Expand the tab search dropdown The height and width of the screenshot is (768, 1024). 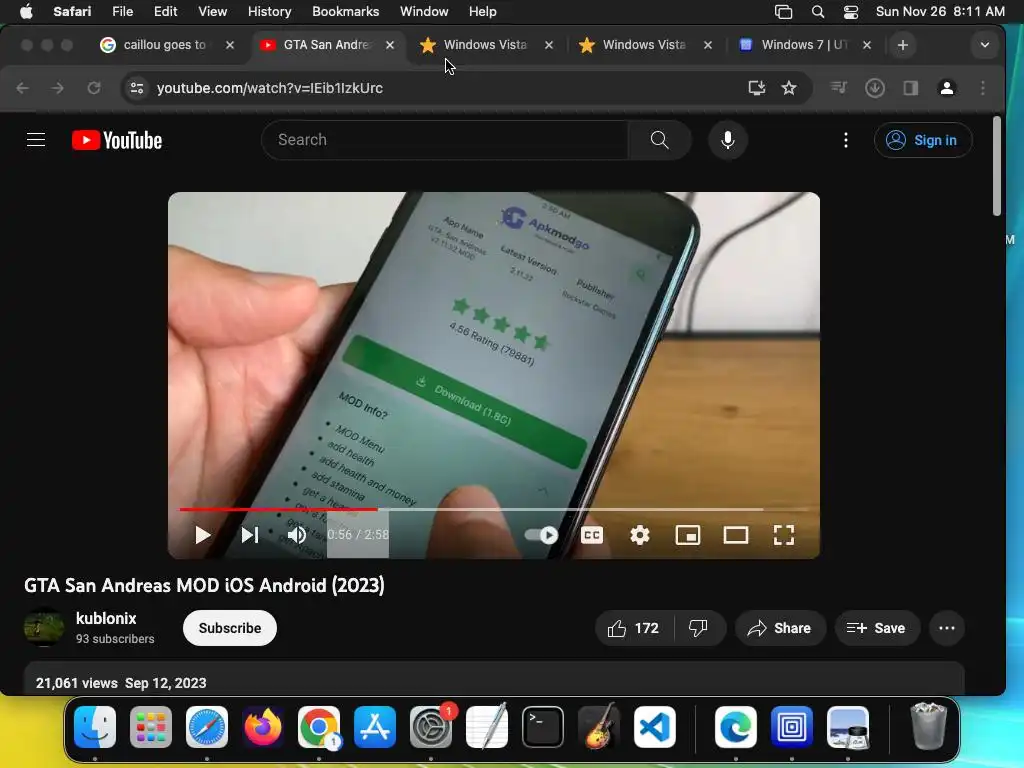tap(985, 45)
